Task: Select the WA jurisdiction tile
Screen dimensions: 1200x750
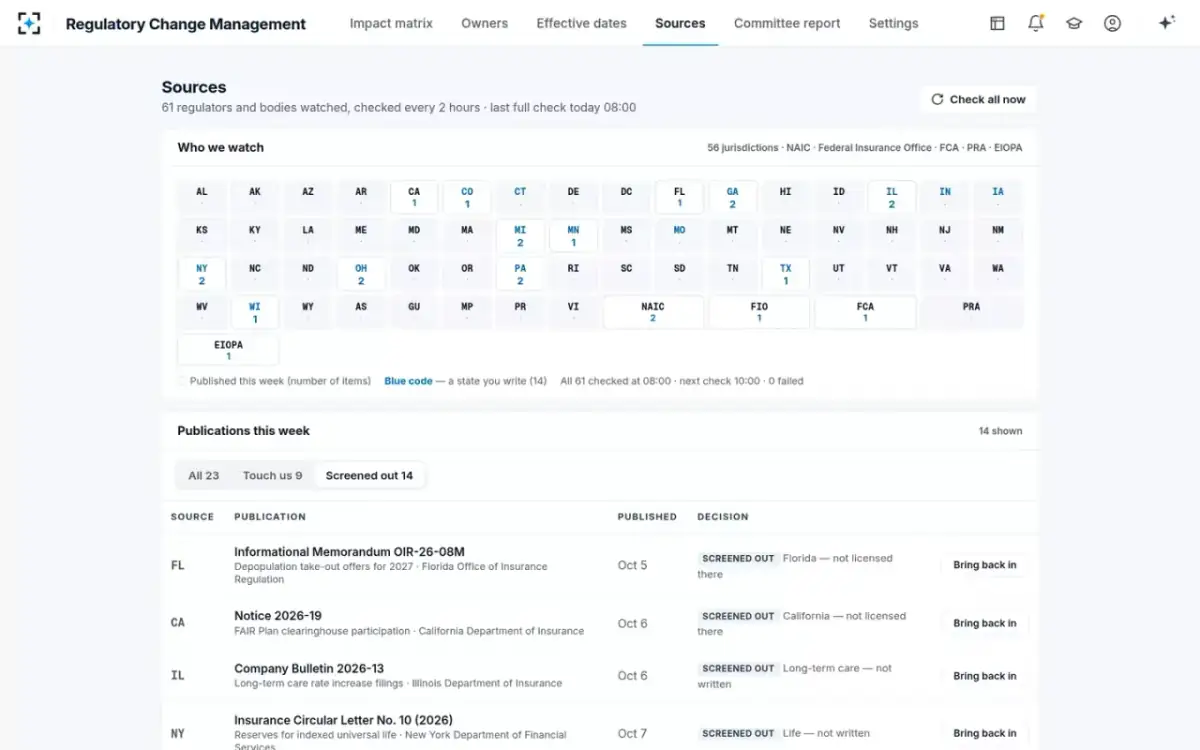Action: click(998, 274)
